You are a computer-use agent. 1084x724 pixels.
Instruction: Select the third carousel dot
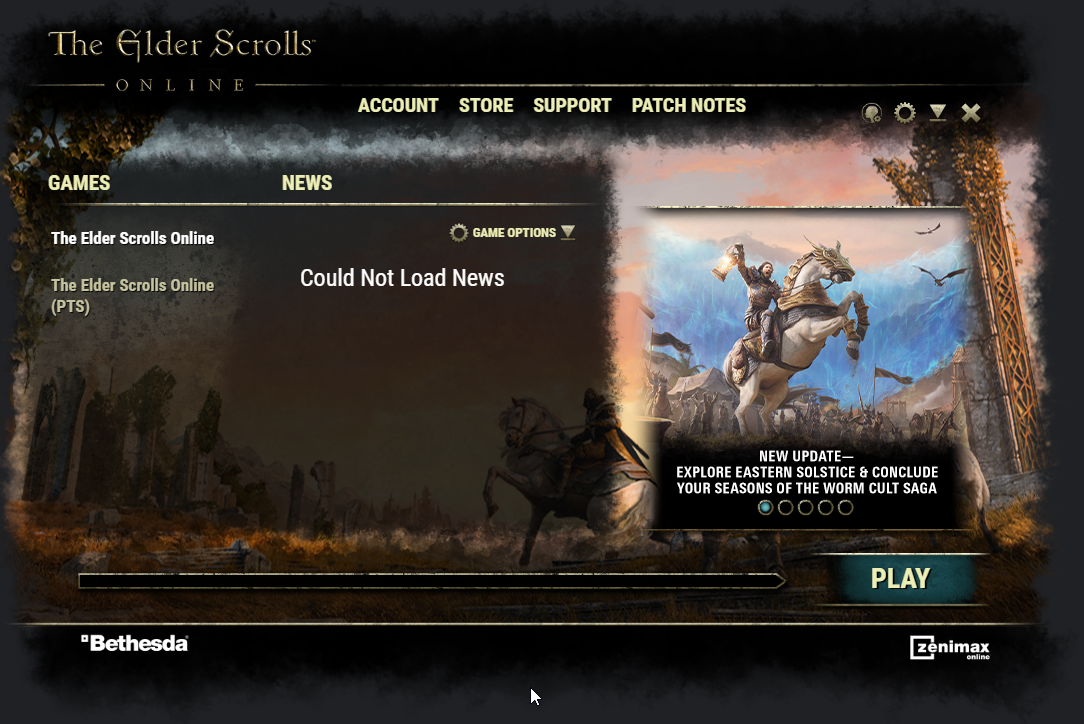[x=805, y=508]
